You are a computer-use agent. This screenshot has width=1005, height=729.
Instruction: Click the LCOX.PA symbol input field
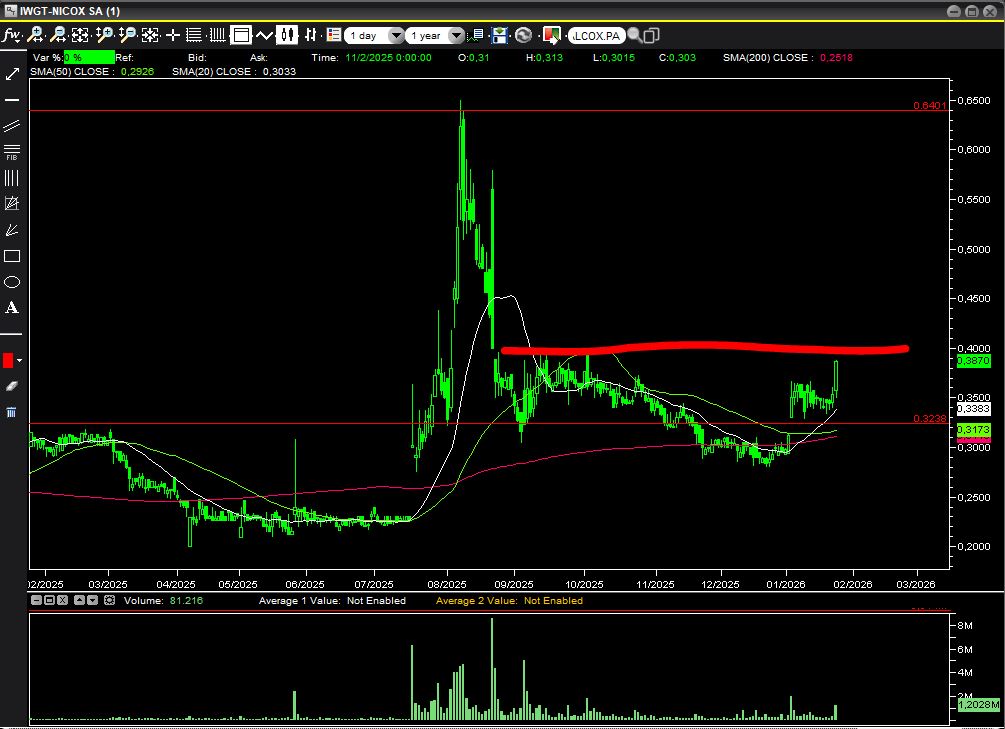click(596, 35)
